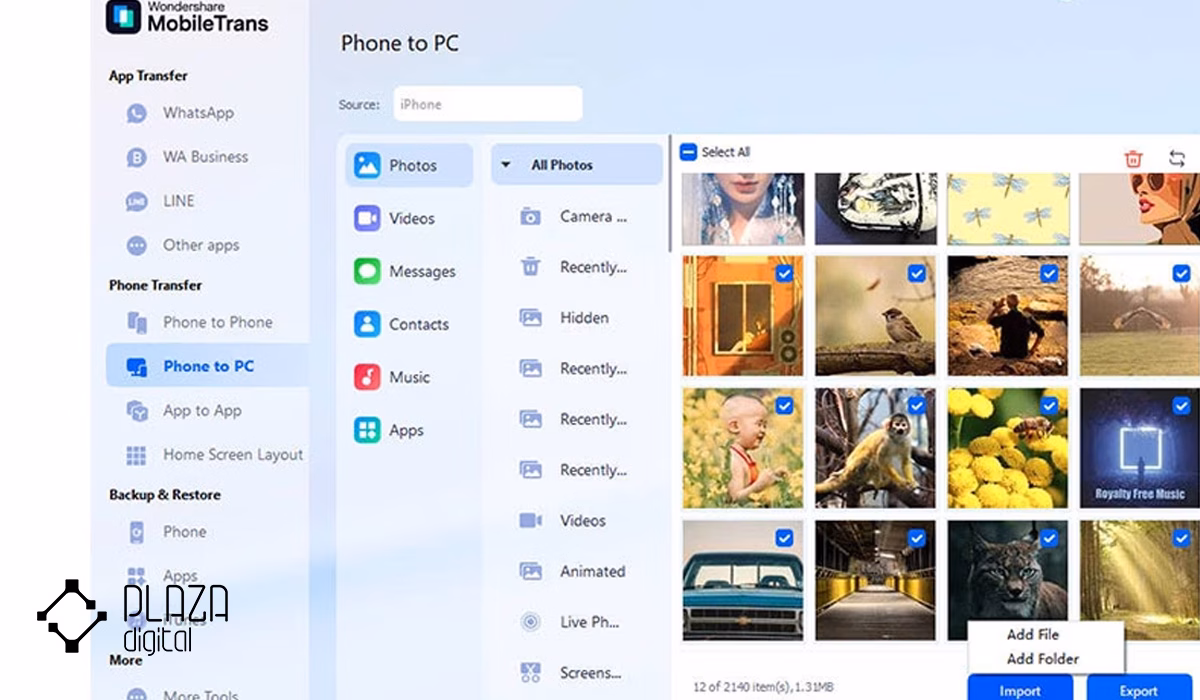Viewport: 1200px width, 700px height.
Task: Uncheck the baby photo checkbox
Action: [784, 406]
